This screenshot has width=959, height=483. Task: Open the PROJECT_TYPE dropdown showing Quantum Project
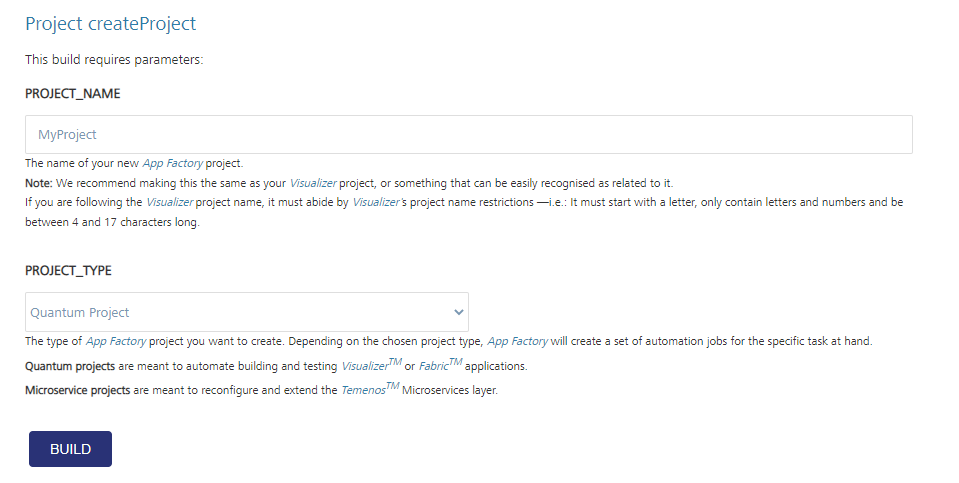click(246, 312)
